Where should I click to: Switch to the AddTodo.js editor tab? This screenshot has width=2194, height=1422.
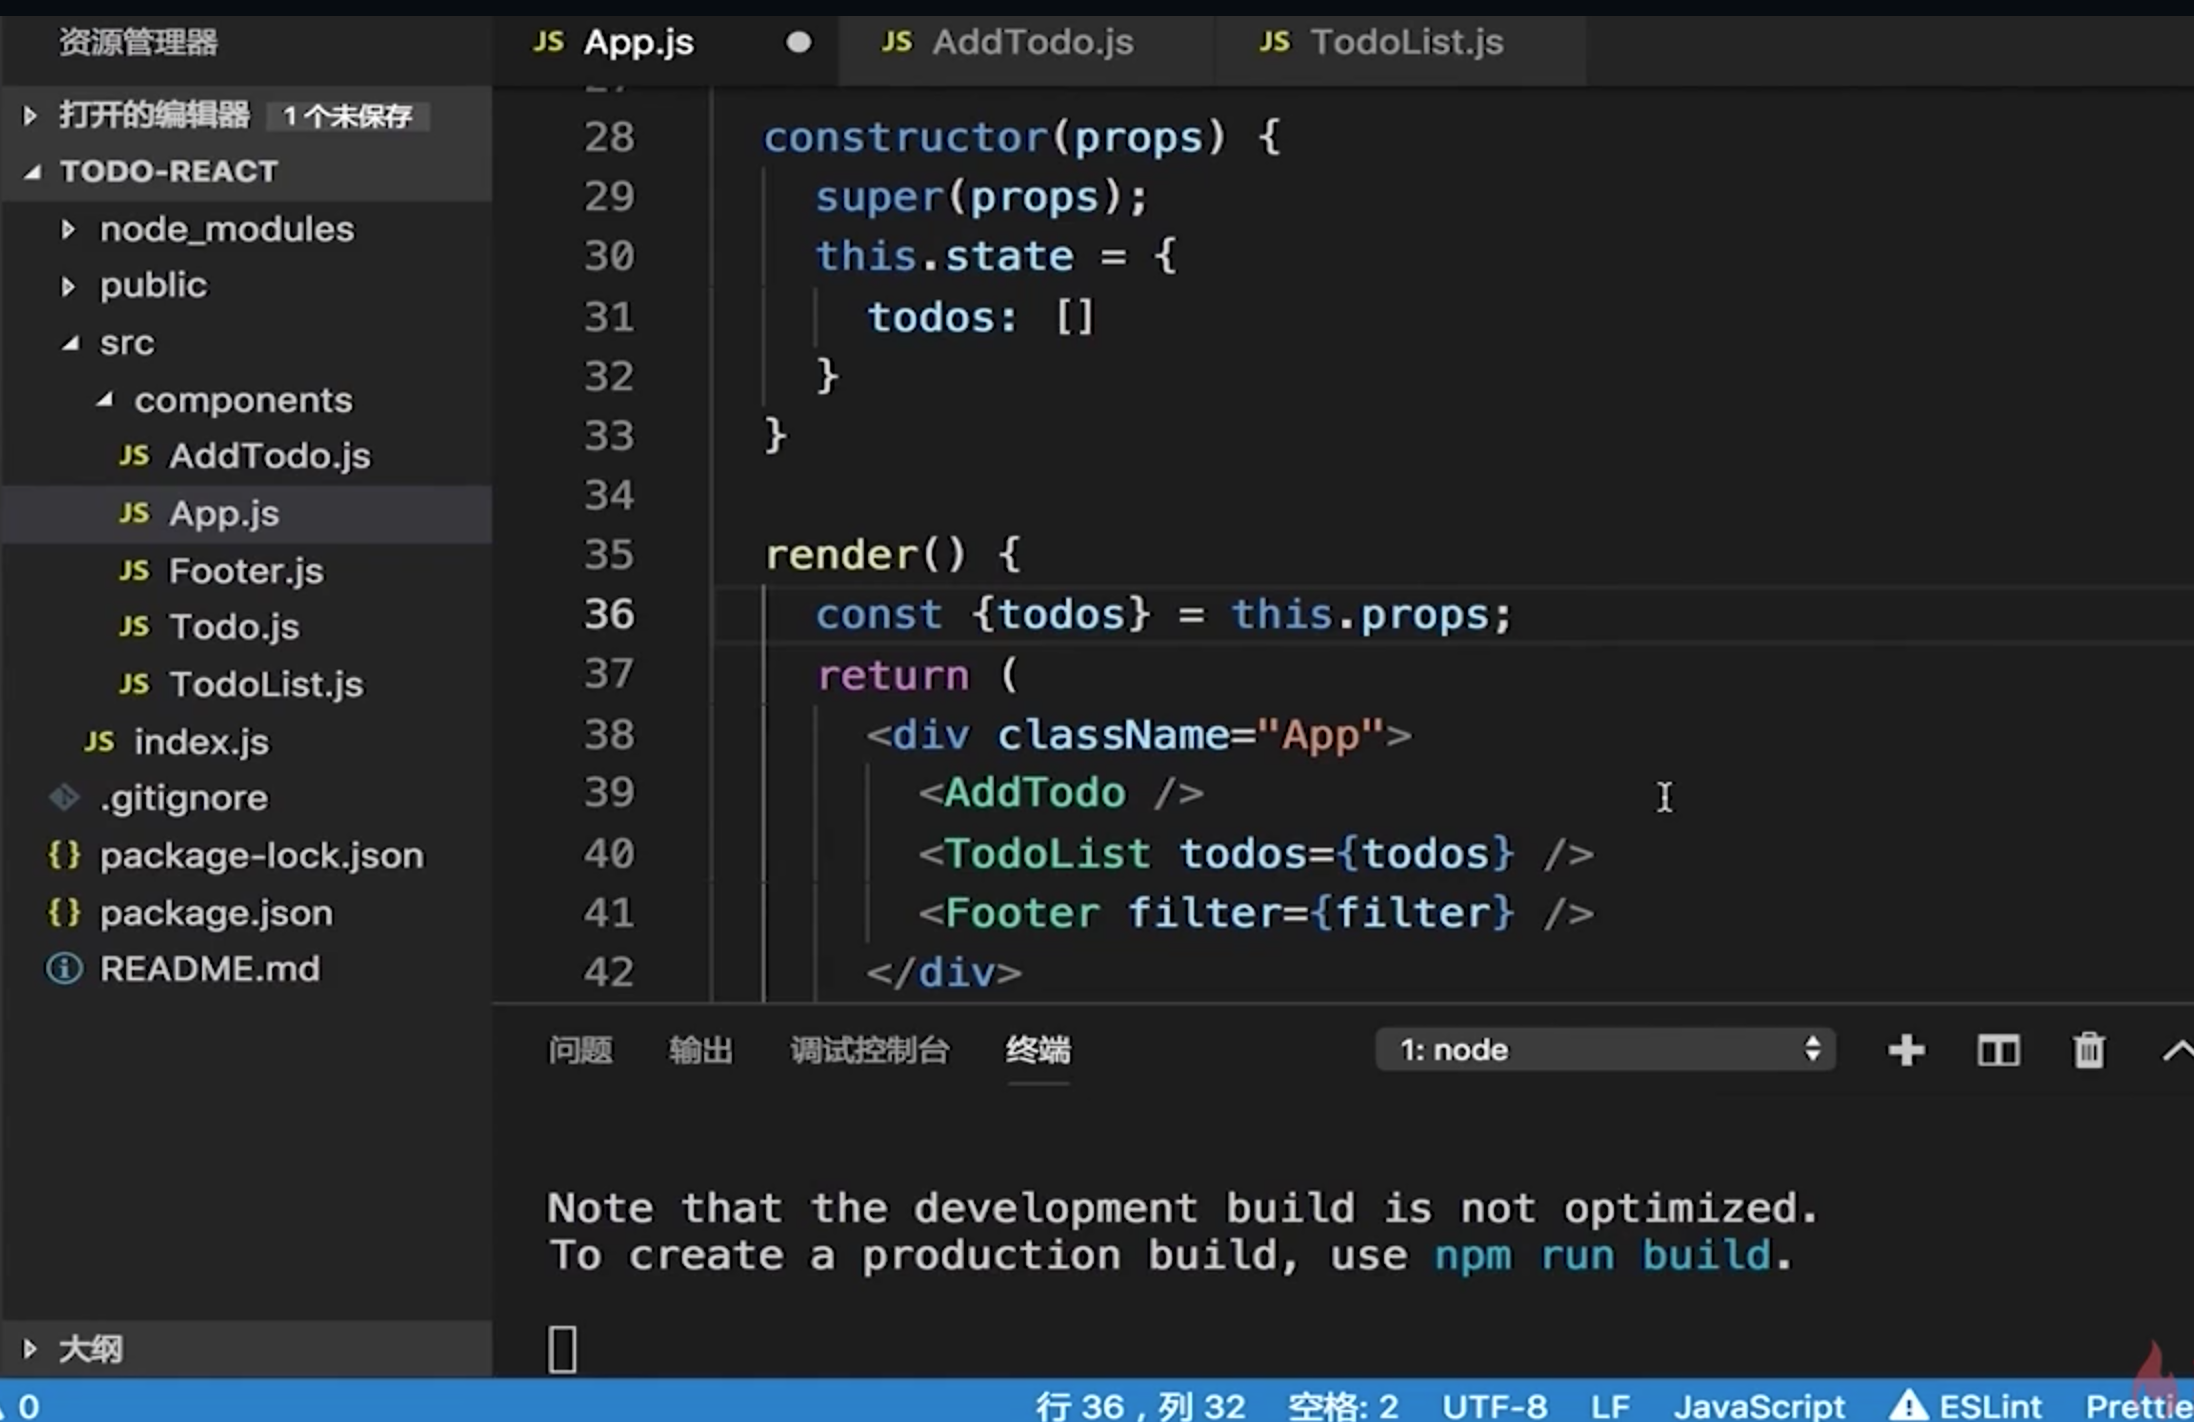tap(1026, 43)
